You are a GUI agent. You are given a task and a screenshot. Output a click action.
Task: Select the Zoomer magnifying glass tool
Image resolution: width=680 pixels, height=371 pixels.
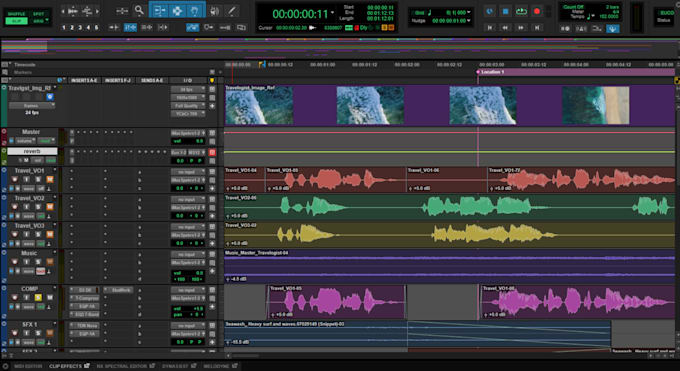(139, 10)
